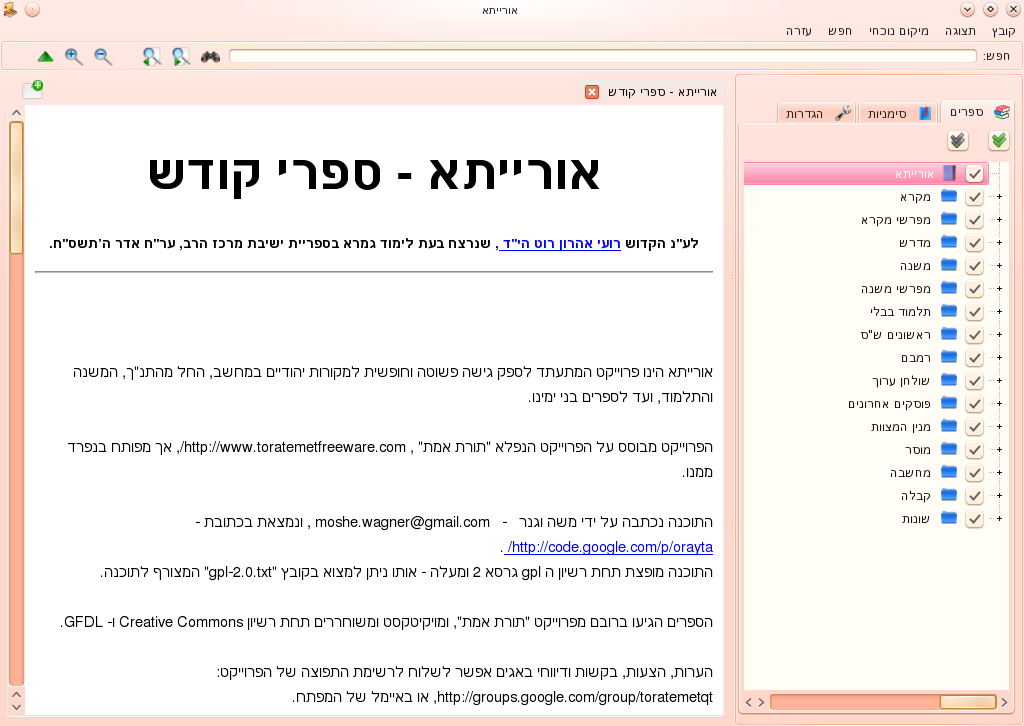This screenshot has height=726, width=1024.
Task: Click the search forward in page icon
Action: tap(181, 57)
